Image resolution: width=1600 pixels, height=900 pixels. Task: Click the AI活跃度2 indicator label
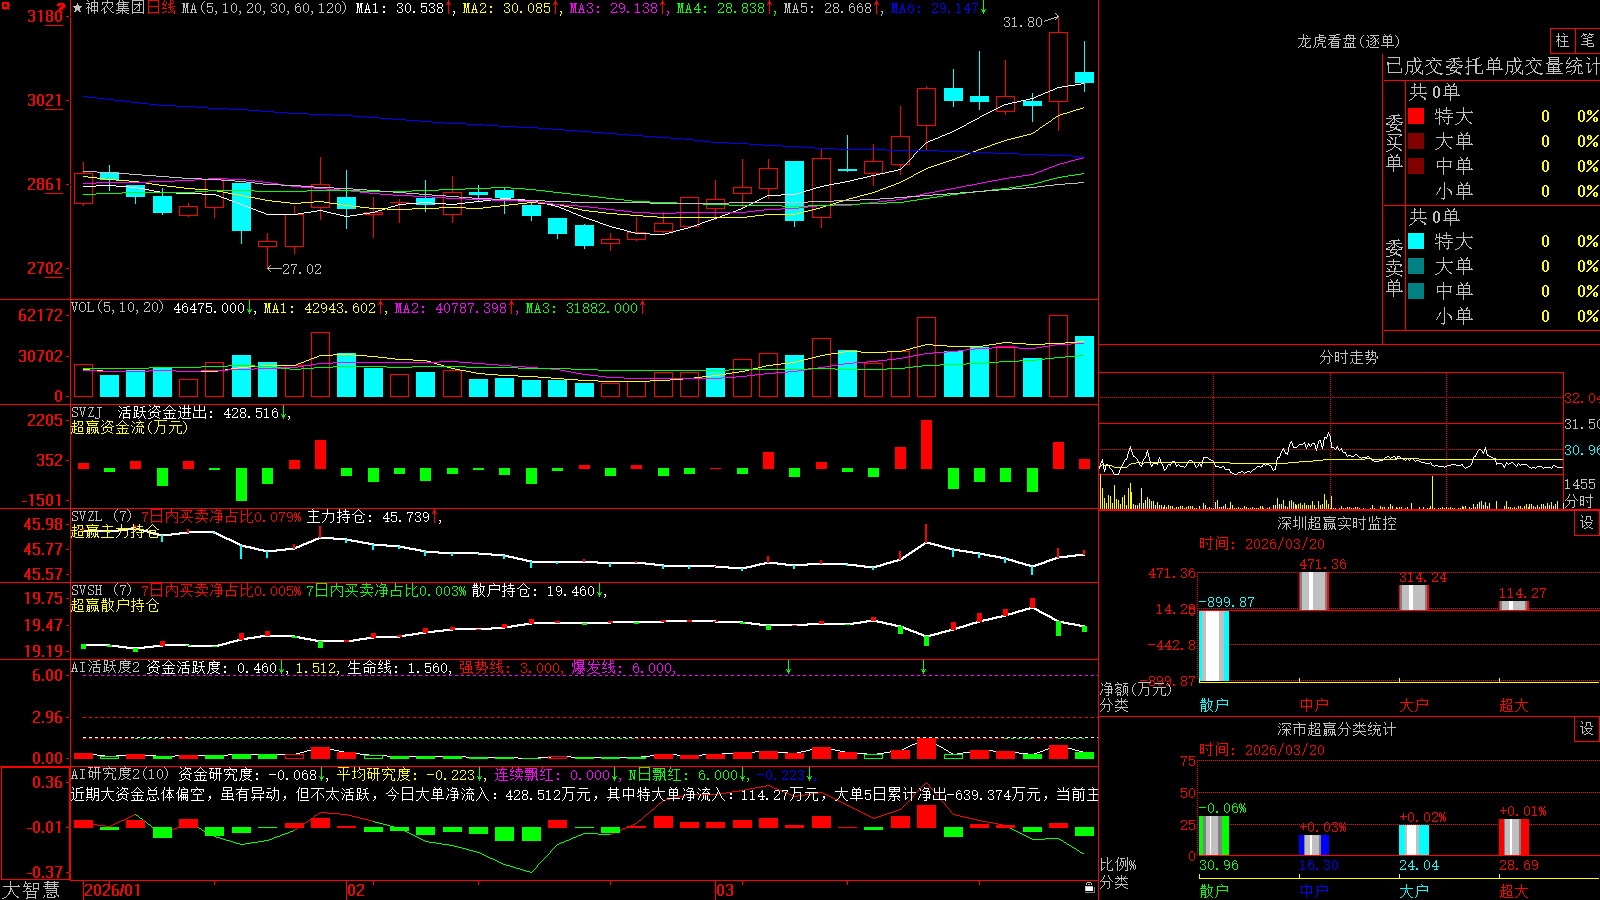[106, 667]
